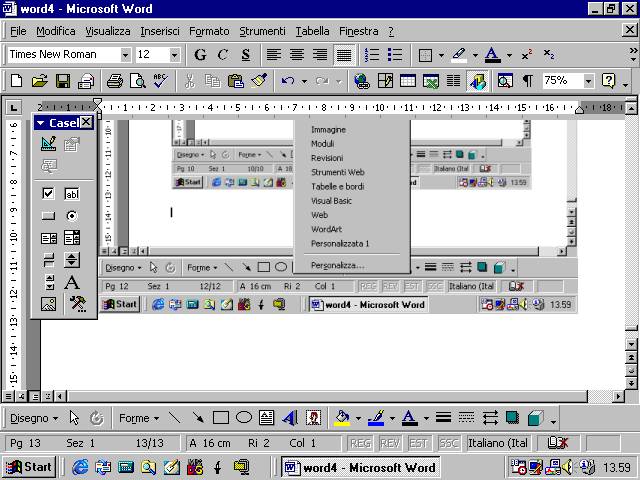Viewport: 640px width, 480px height.
Task: Click the fill color paint bucket
Action: point(342,418)
